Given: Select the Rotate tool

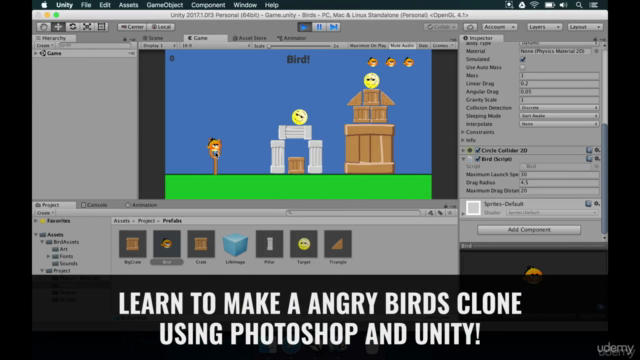Looking at the screenshot, I should 73,27.
